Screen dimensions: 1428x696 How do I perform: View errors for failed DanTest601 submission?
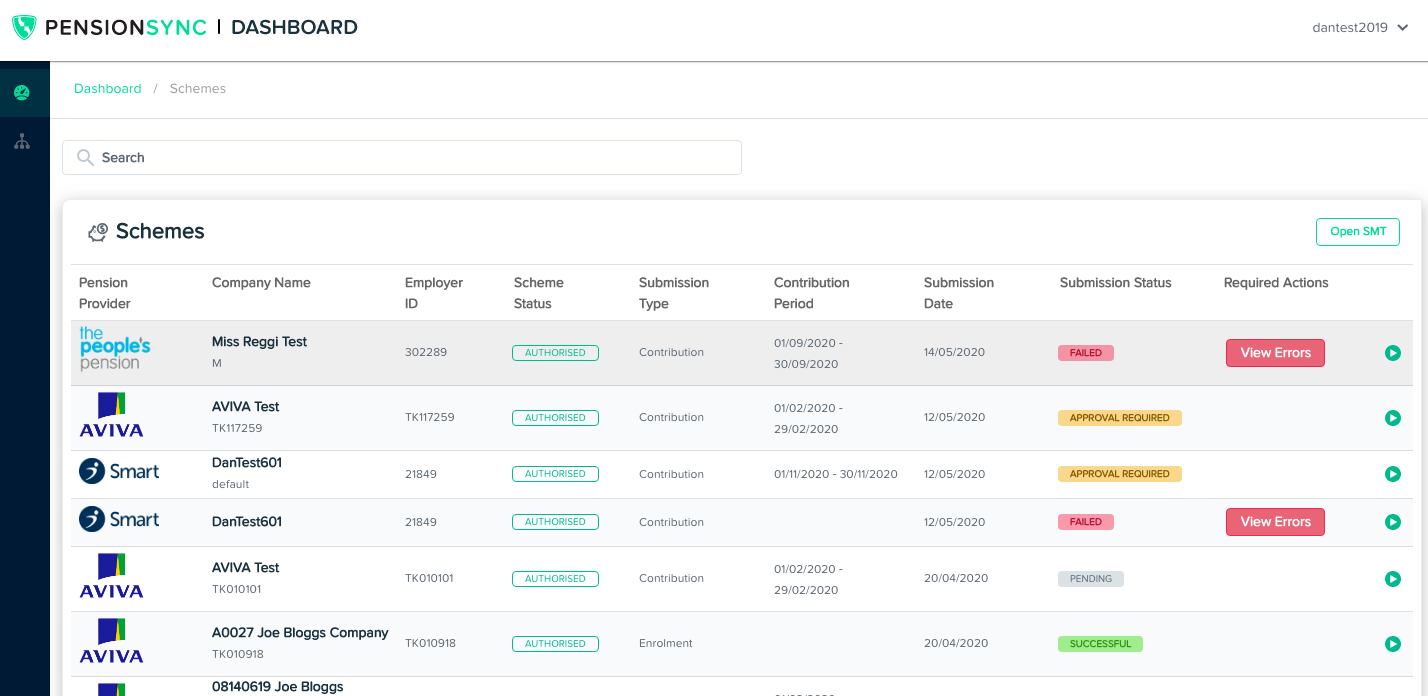click(1274, 522)
